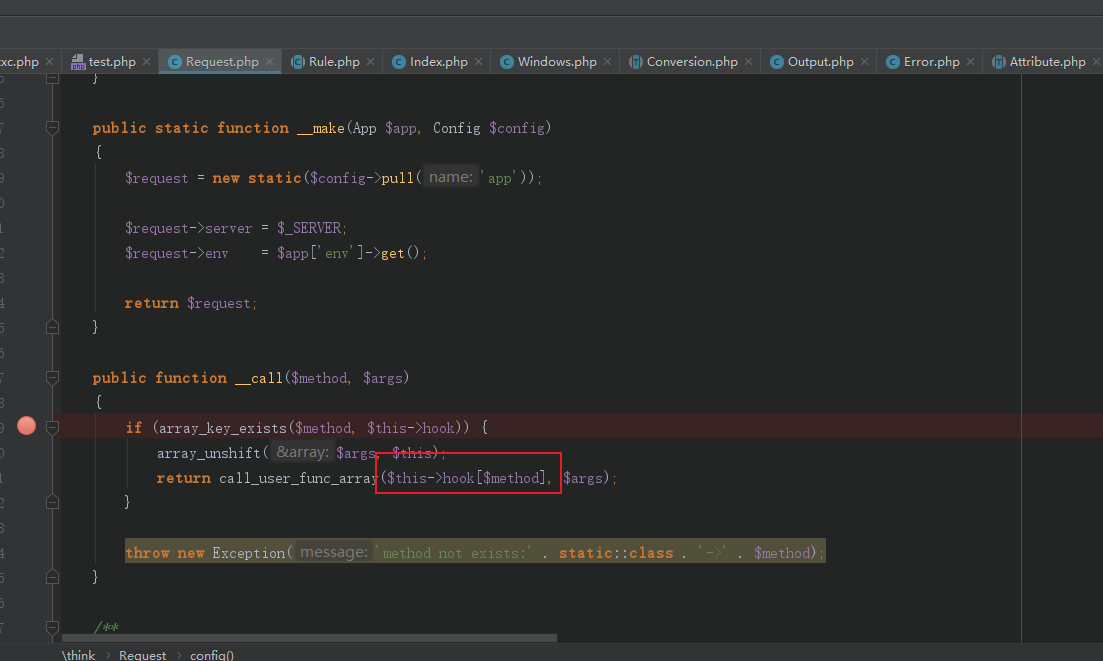
Task: Click the get() method call
Action: pos(400,253)
